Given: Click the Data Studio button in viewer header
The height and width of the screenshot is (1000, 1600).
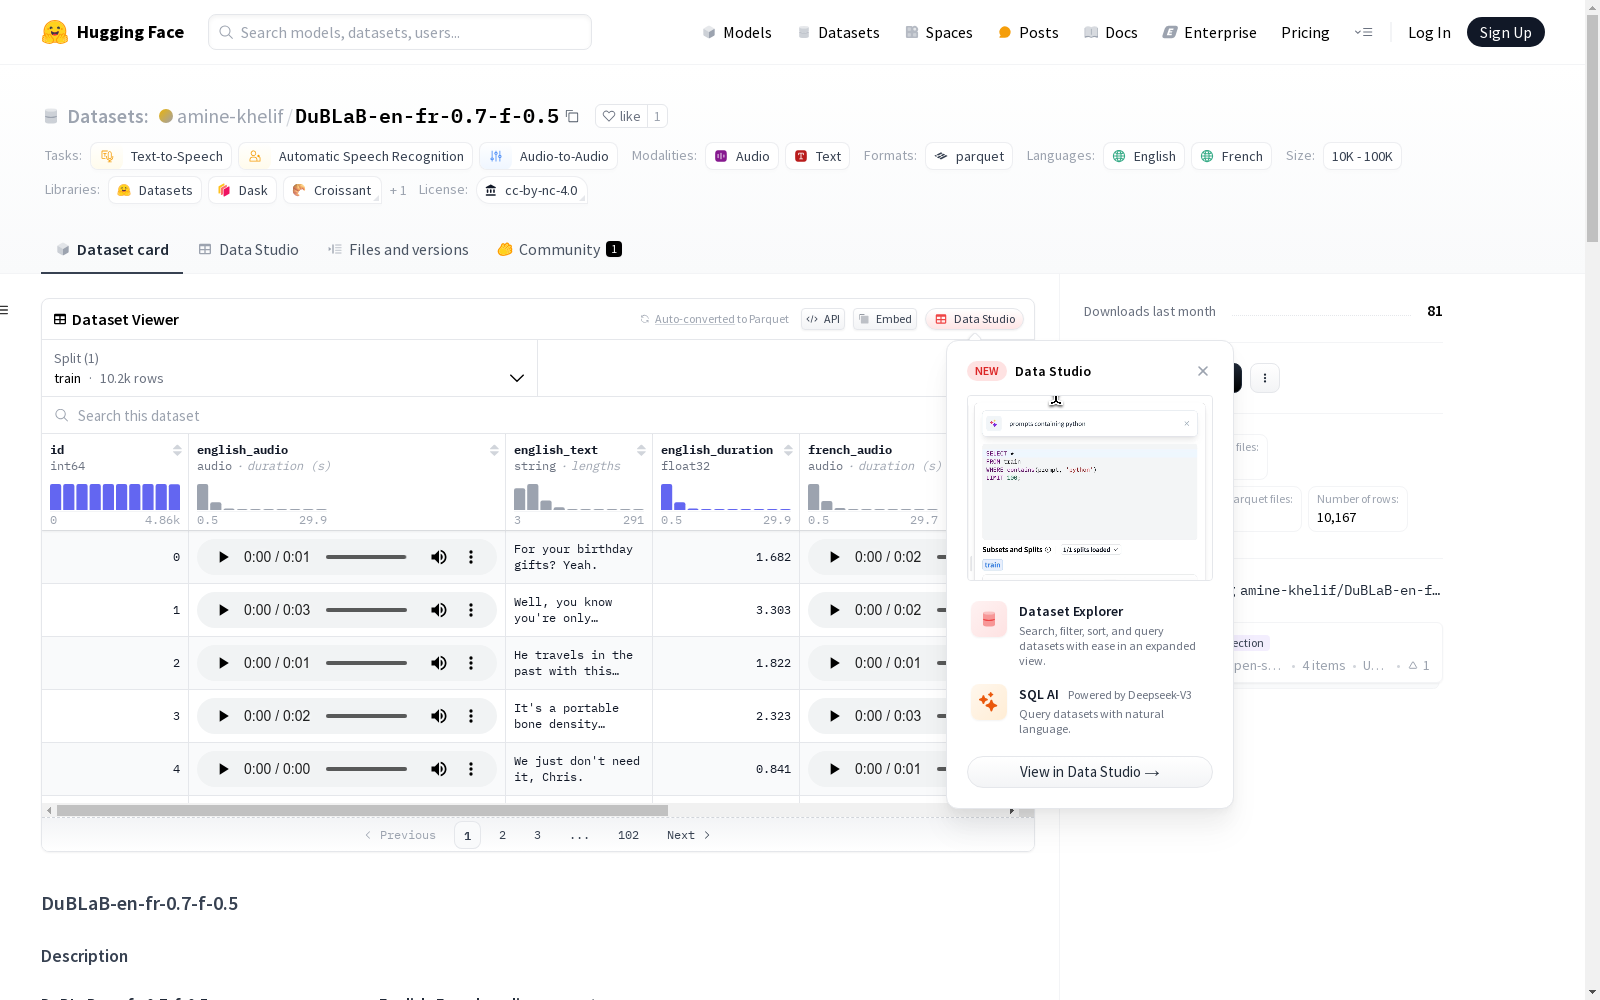Looking at the screenshot, I should 975,319.
